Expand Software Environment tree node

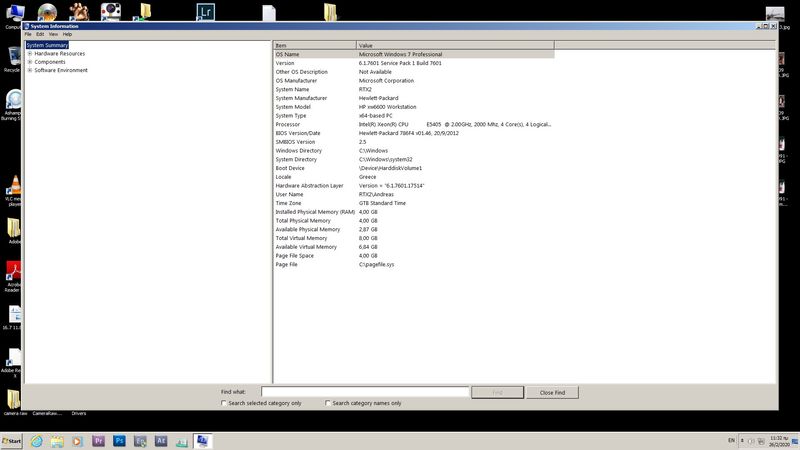30,70
